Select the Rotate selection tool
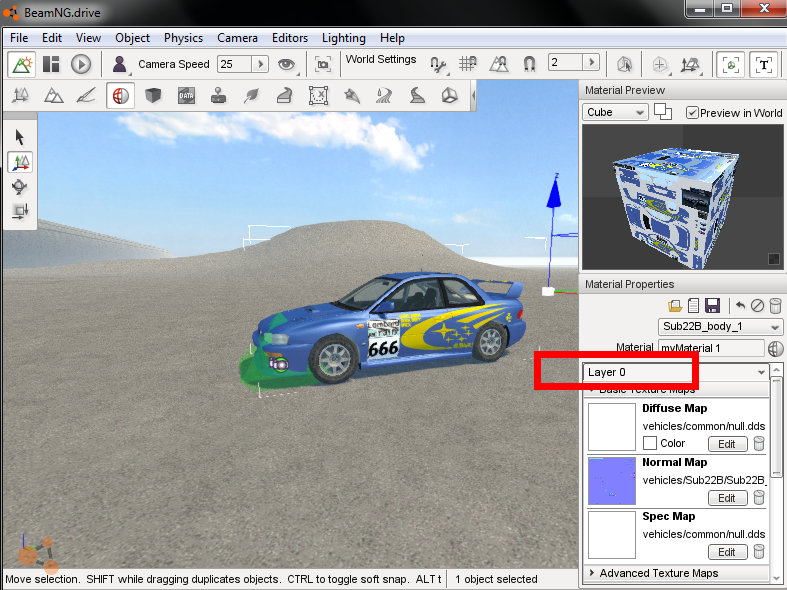 (x=20, y=187)
